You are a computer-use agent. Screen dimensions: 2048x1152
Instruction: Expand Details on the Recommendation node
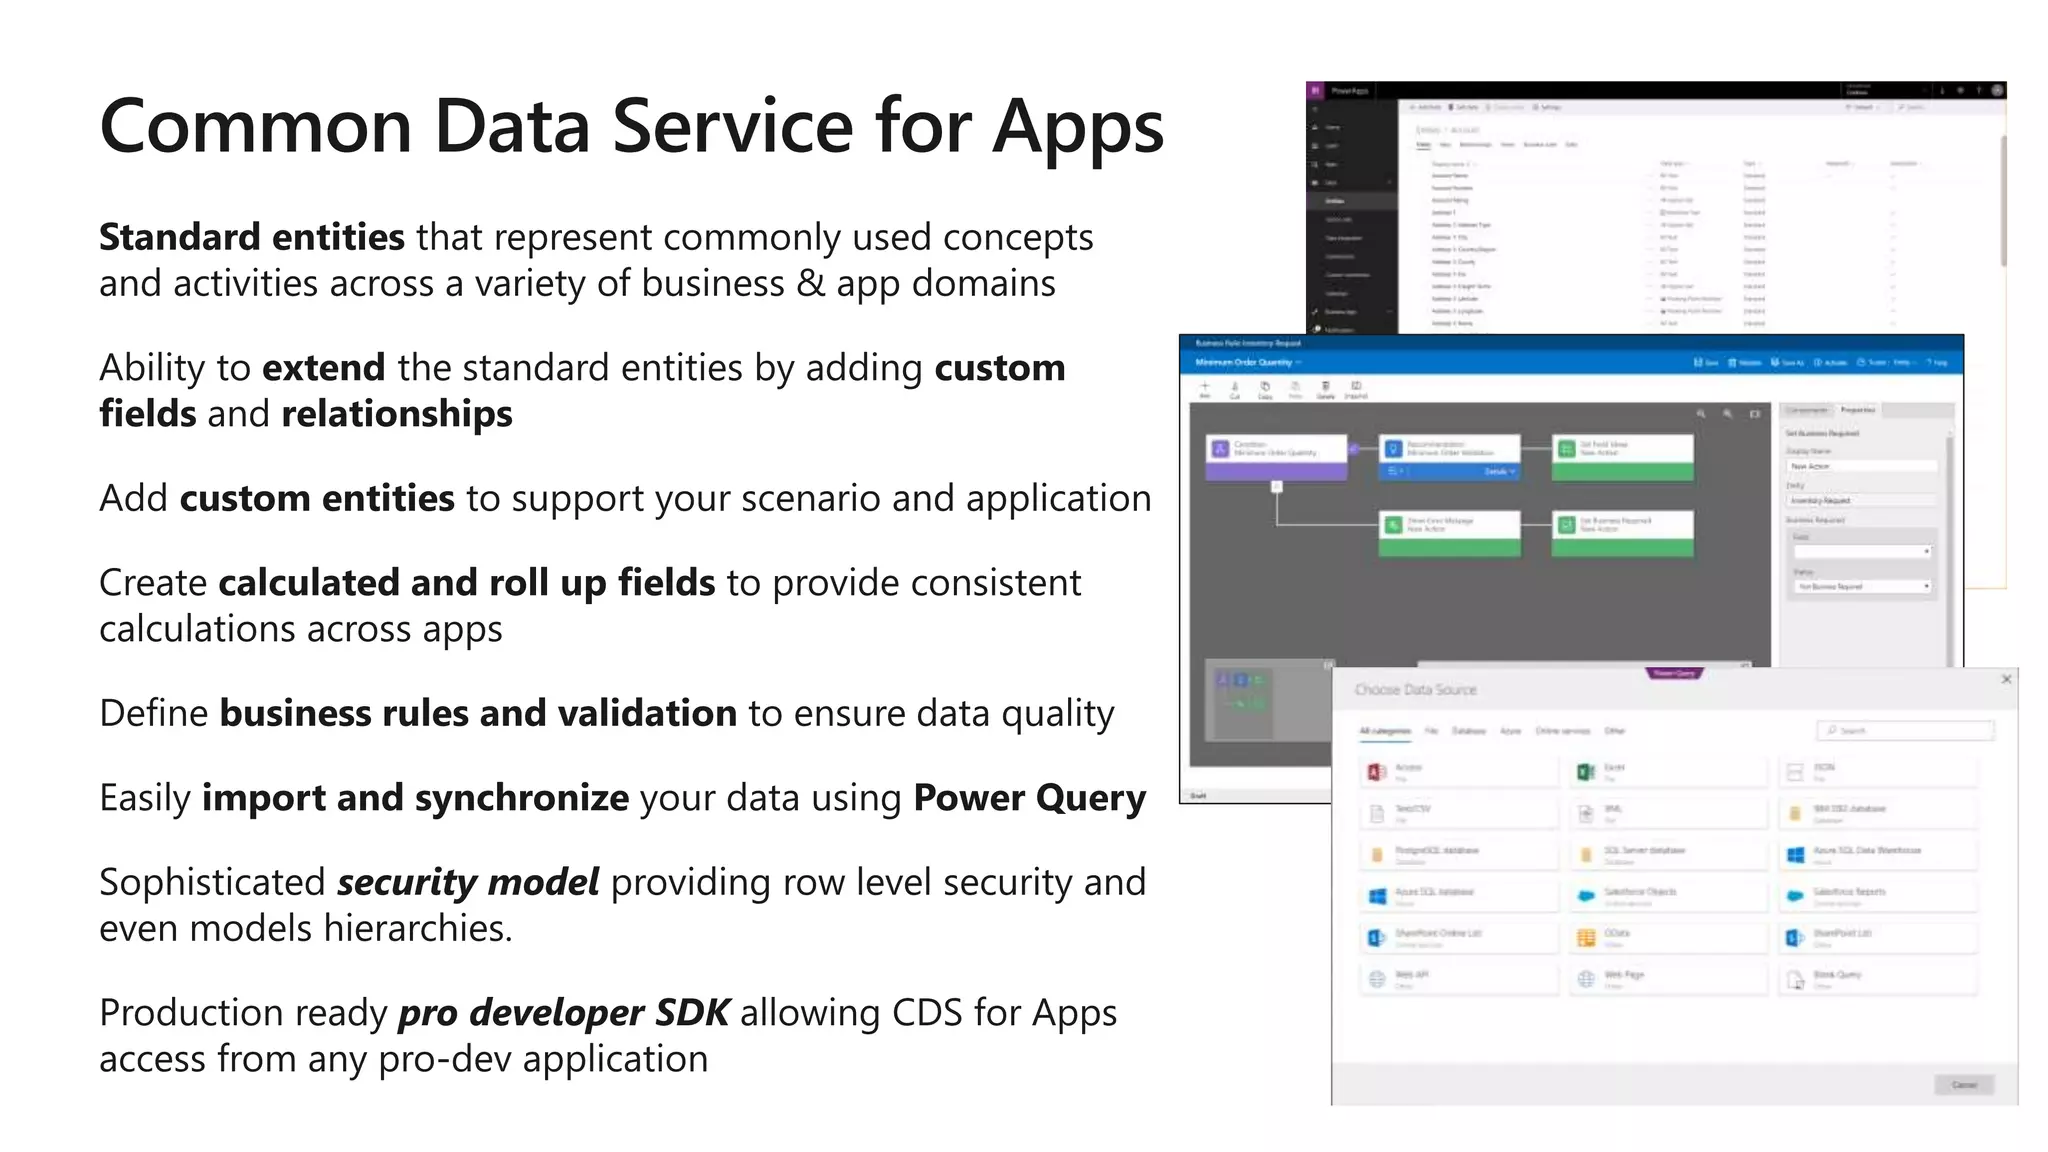point(1499,471)
